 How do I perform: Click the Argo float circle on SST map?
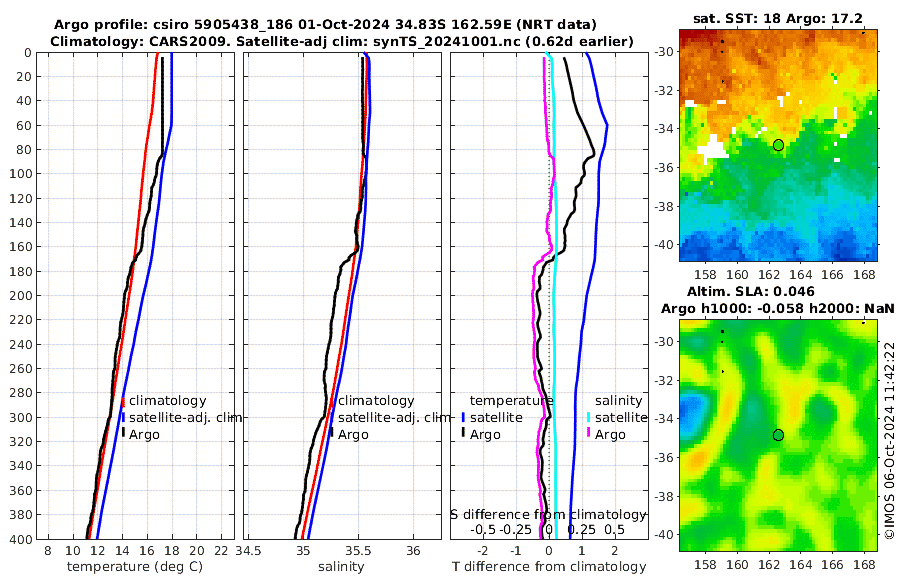click(x=778, y=145)
